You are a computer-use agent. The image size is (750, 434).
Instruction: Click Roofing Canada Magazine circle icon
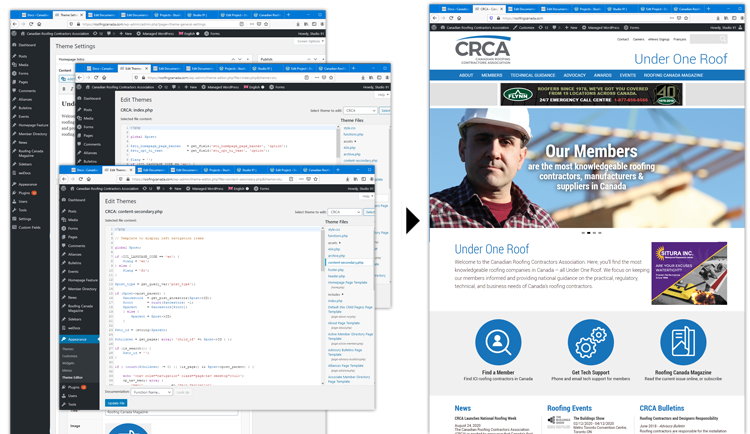click(x=683, y=343)
